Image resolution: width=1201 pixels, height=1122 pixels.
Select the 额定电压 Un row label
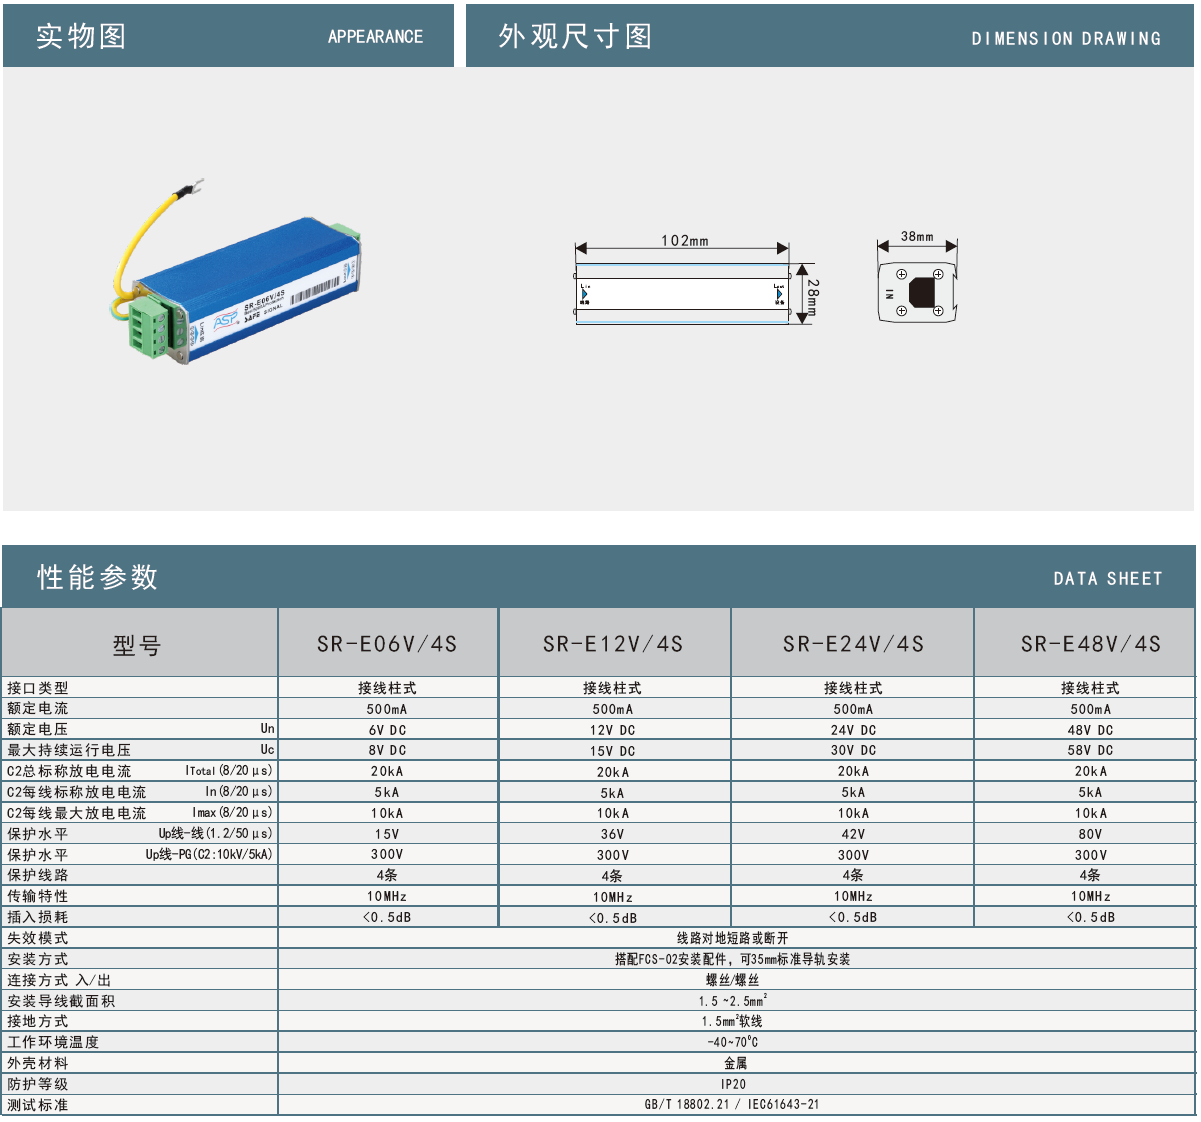pos(140,729)
